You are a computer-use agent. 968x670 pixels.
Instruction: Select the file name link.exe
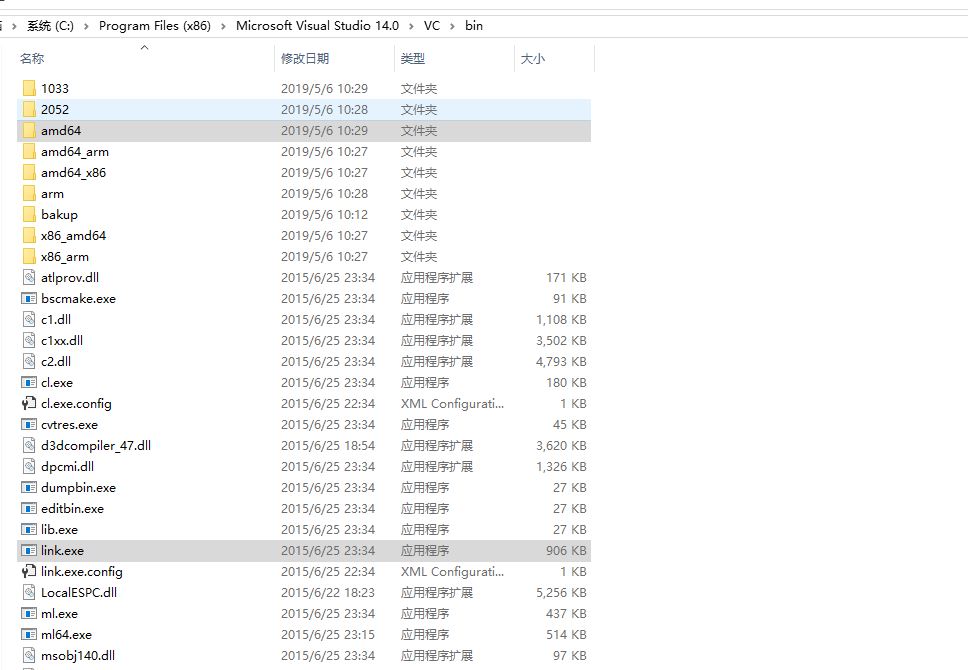pos(62,550)
